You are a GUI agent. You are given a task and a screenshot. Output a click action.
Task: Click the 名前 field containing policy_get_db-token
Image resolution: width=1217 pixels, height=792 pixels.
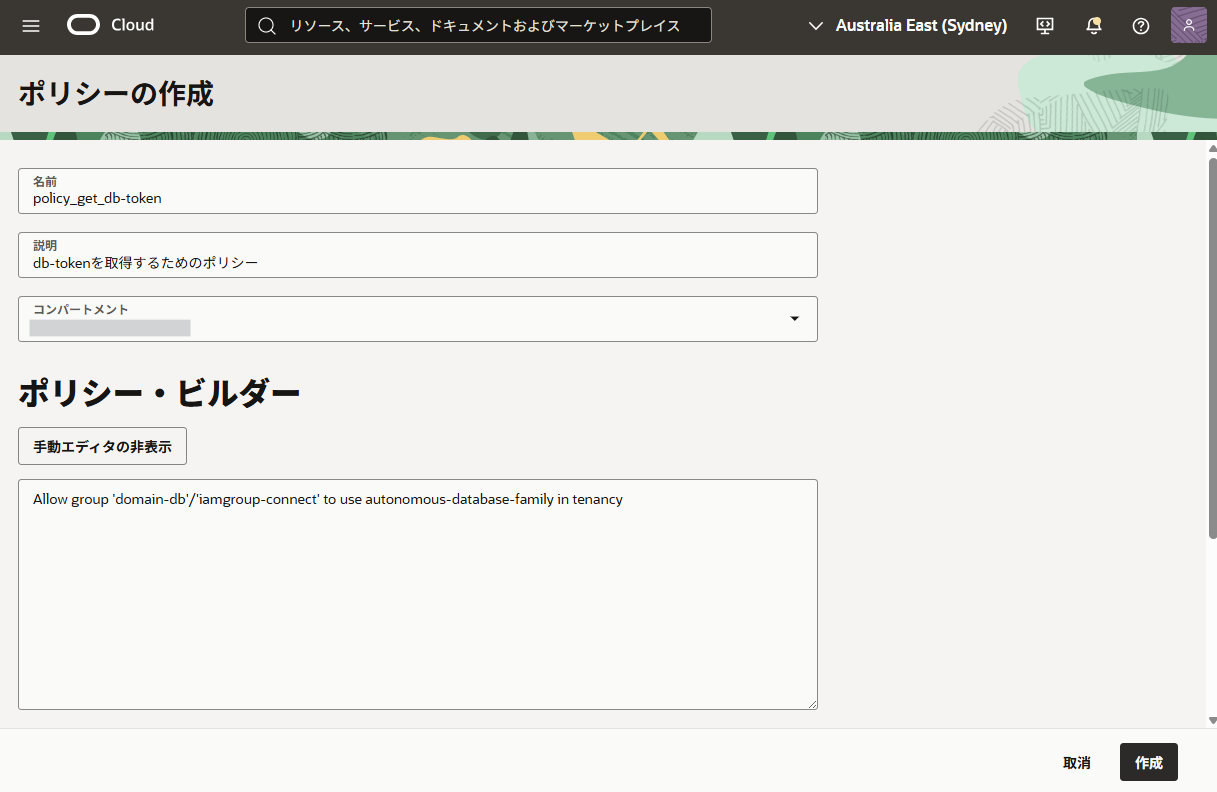pos(417,191)
